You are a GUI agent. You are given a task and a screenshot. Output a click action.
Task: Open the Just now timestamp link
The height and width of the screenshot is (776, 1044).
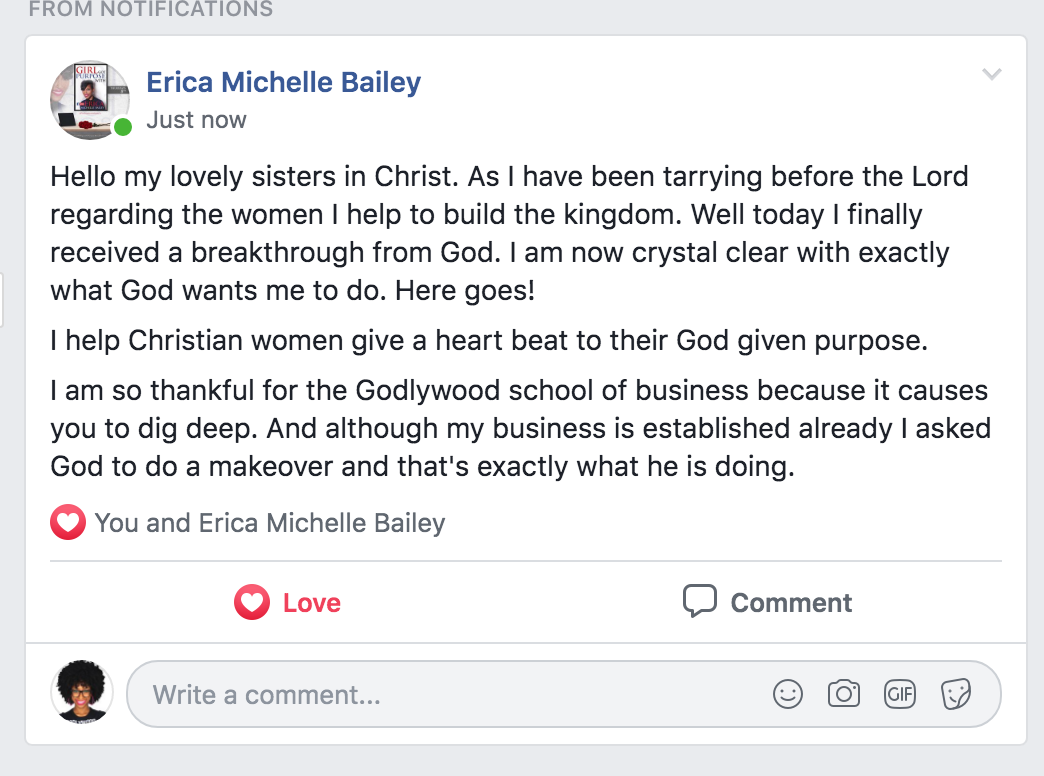pos(196,120)
